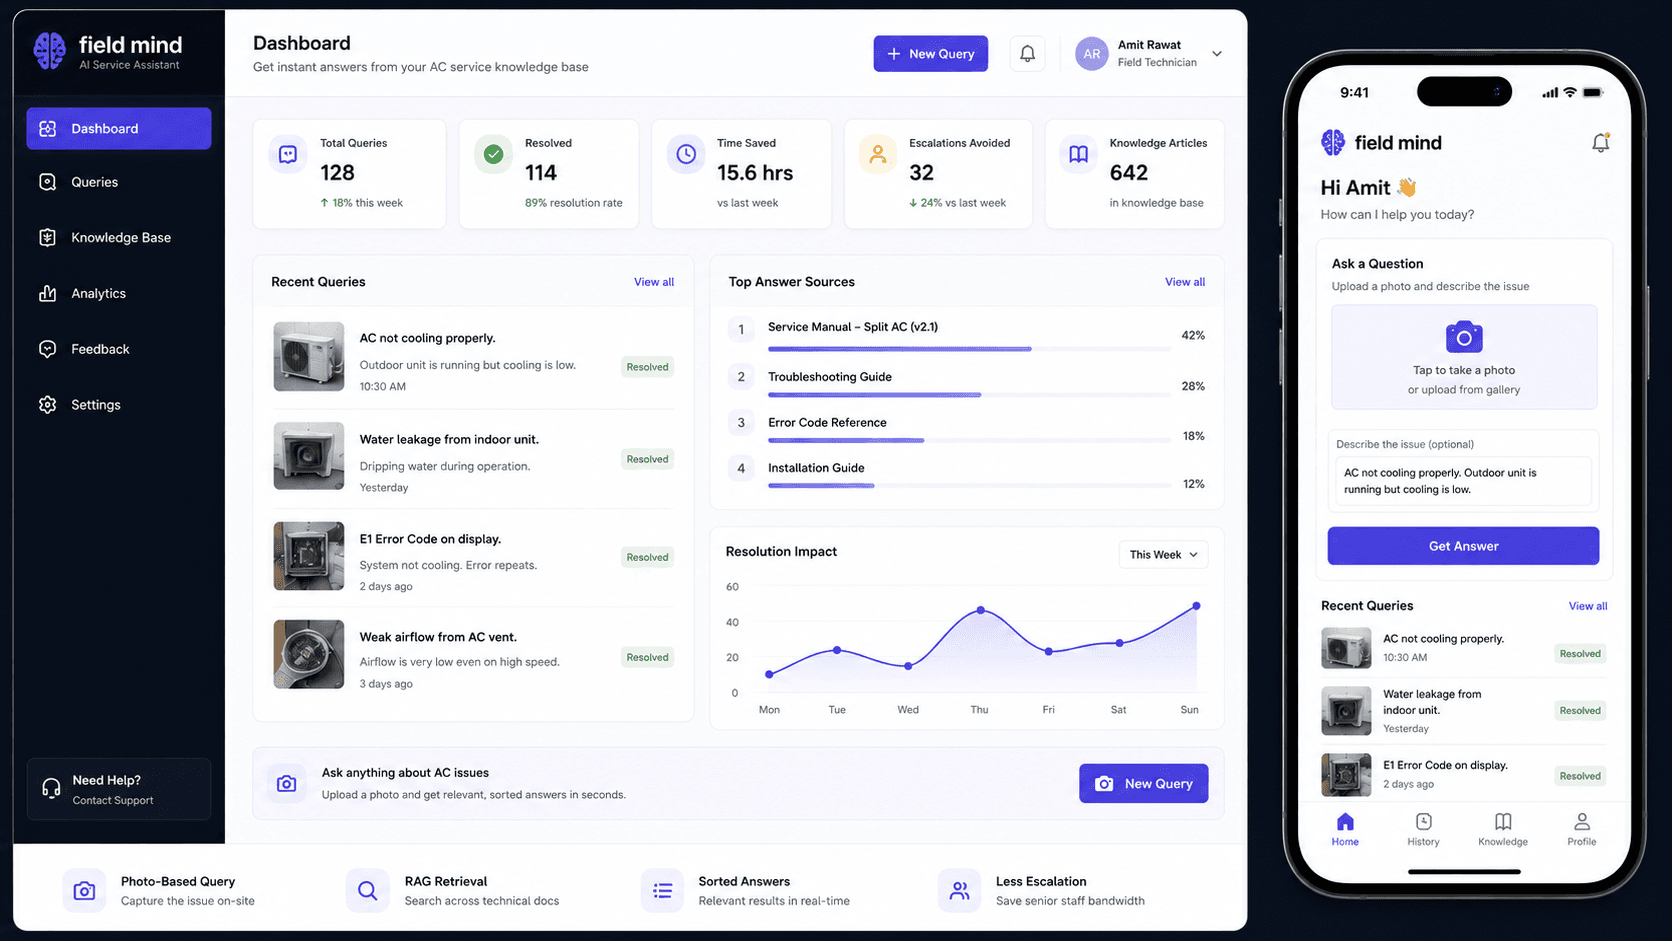Switch to Knowledge tab on phone
This screenshot has width=1672, height=941.
tap(1503, 829)
